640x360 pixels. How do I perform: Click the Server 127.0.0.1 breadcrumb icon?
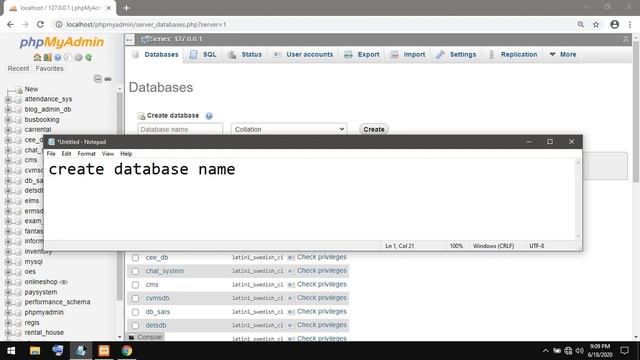click(145, 39)
